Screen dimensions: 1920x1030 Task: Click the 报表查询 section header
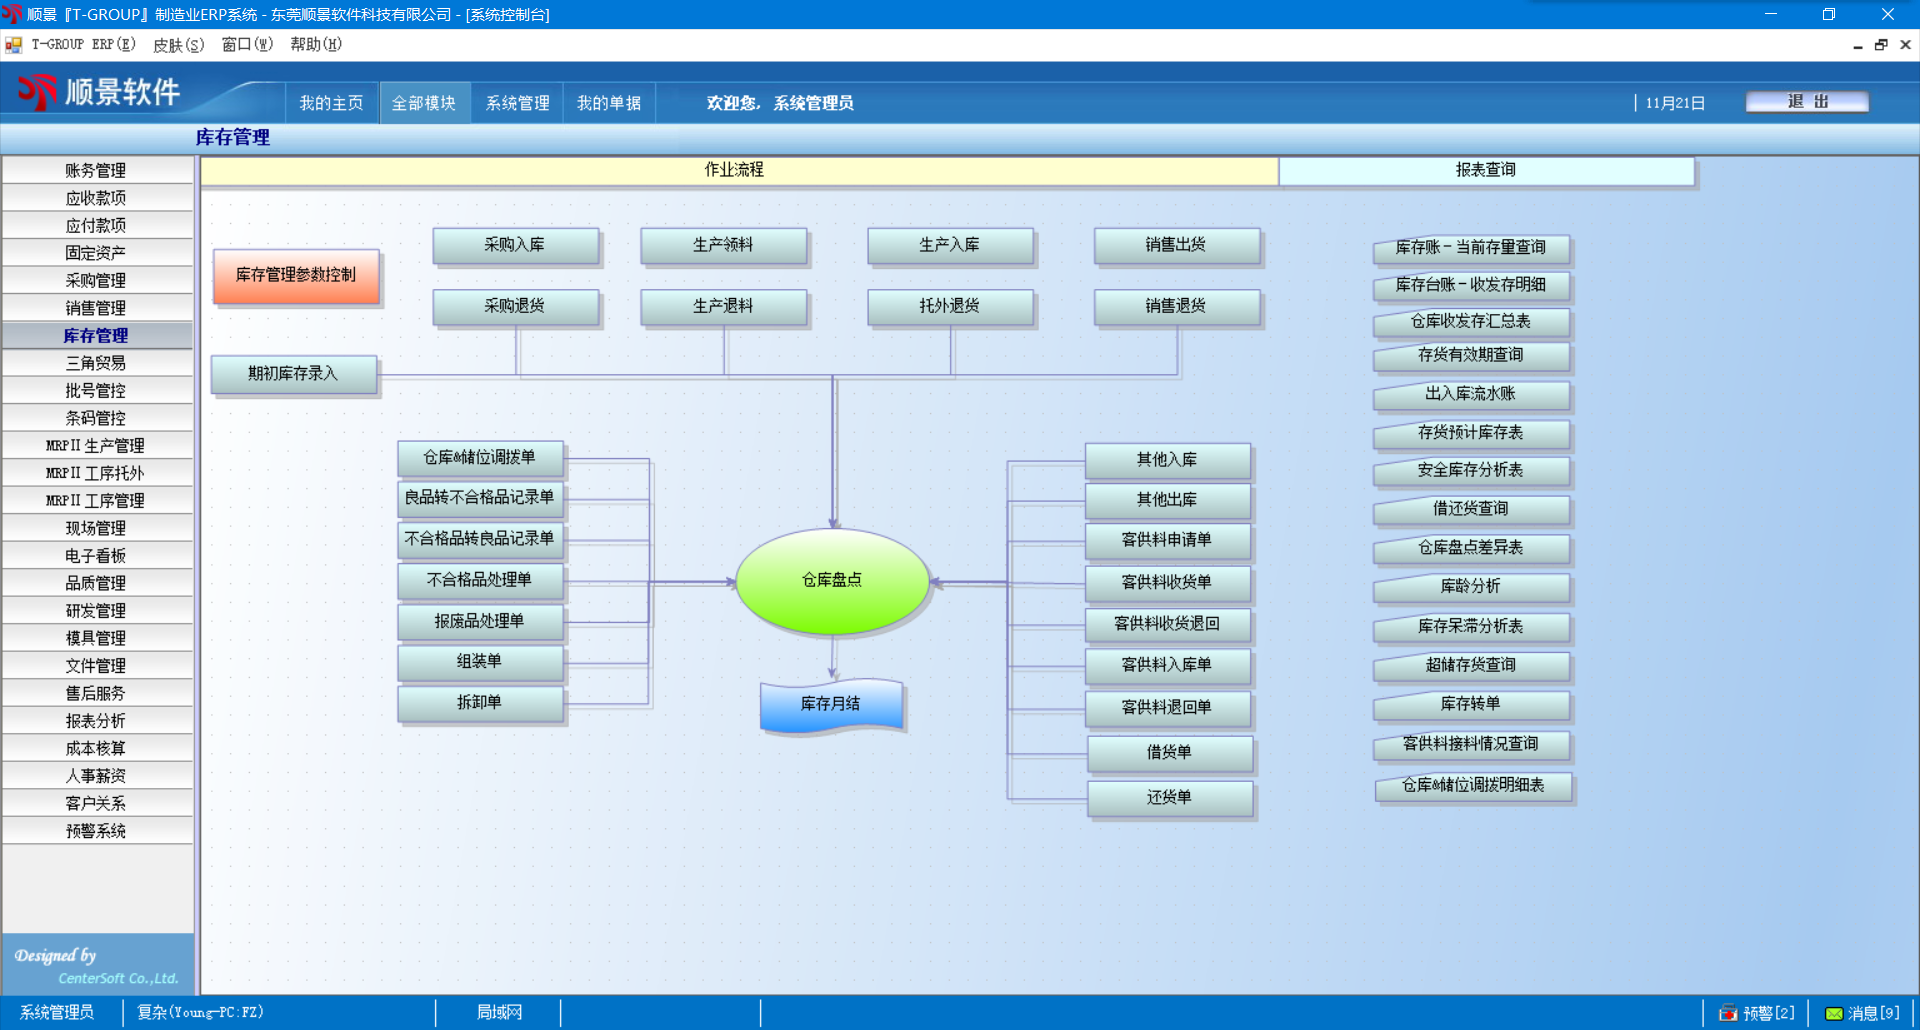[x=1485, y=170]
